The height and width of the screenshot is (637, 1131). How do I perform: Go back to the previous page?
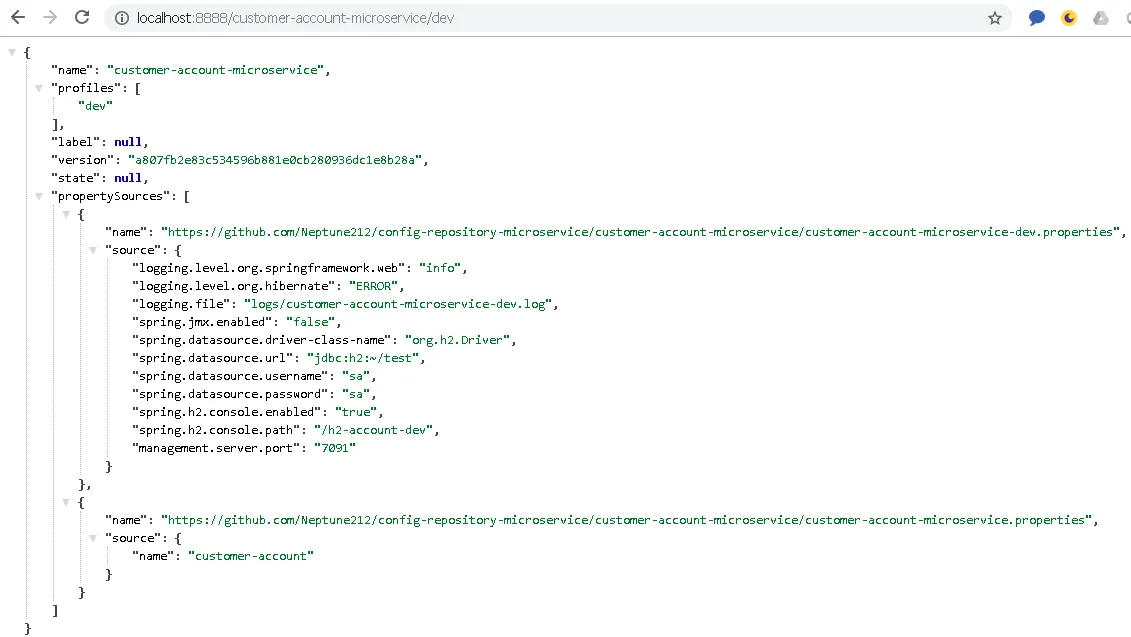click(18, 17)
